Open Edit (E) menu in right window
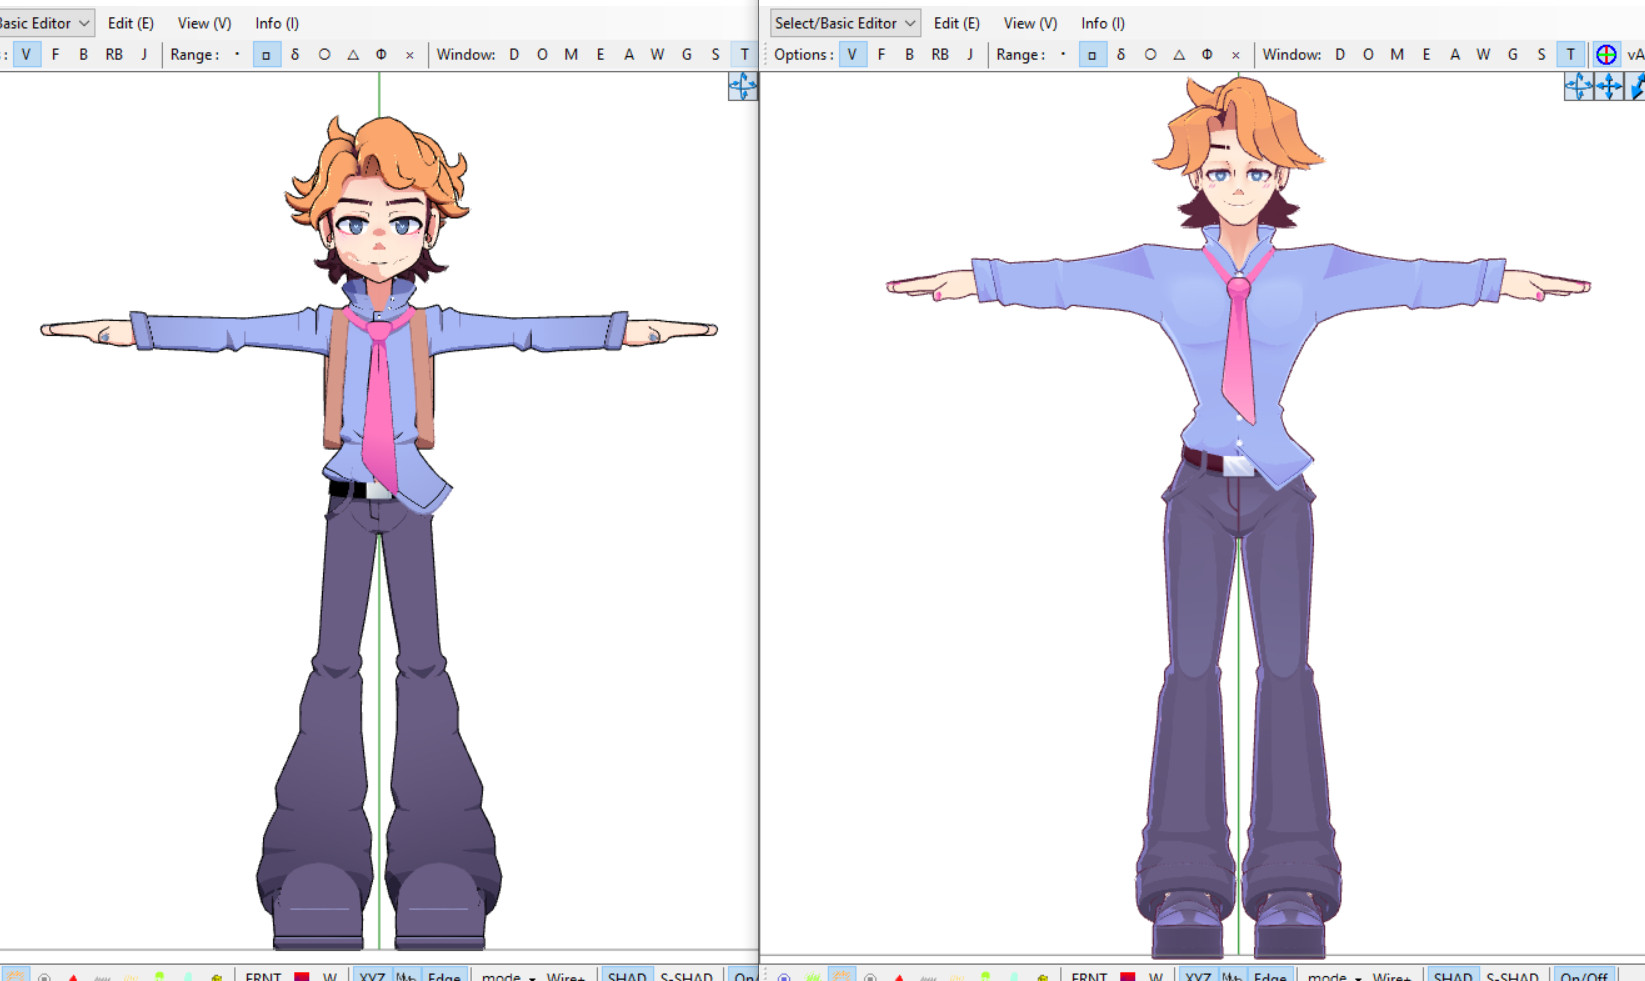Screen dimensions: 1645x981 pos(956,23)
